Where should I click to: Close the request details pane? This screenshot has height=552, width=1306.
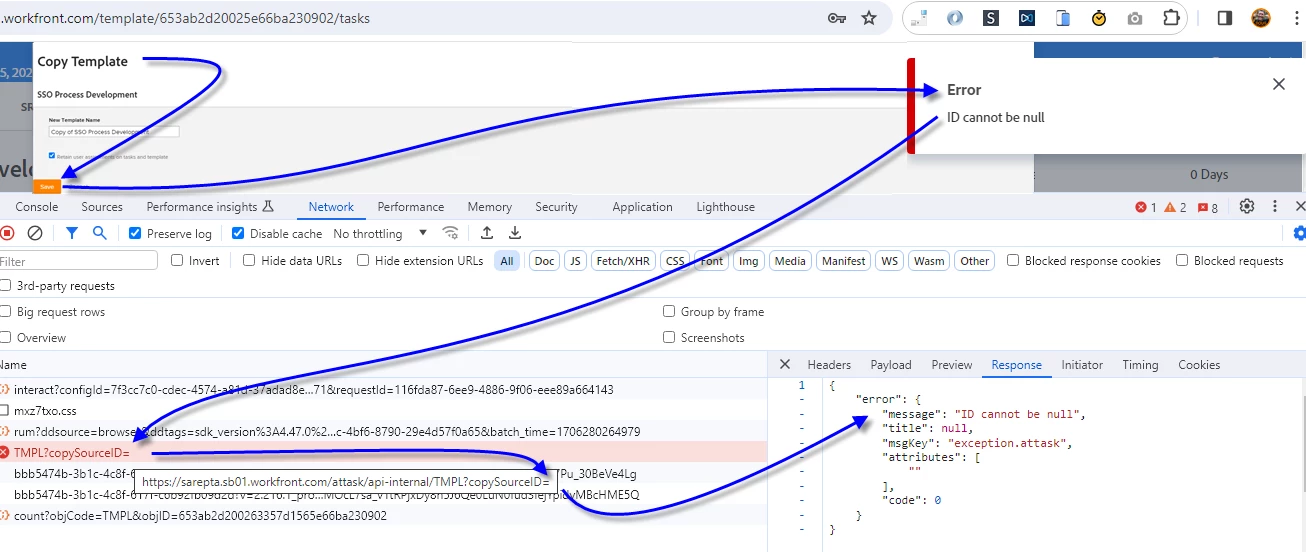coord(785,365)
